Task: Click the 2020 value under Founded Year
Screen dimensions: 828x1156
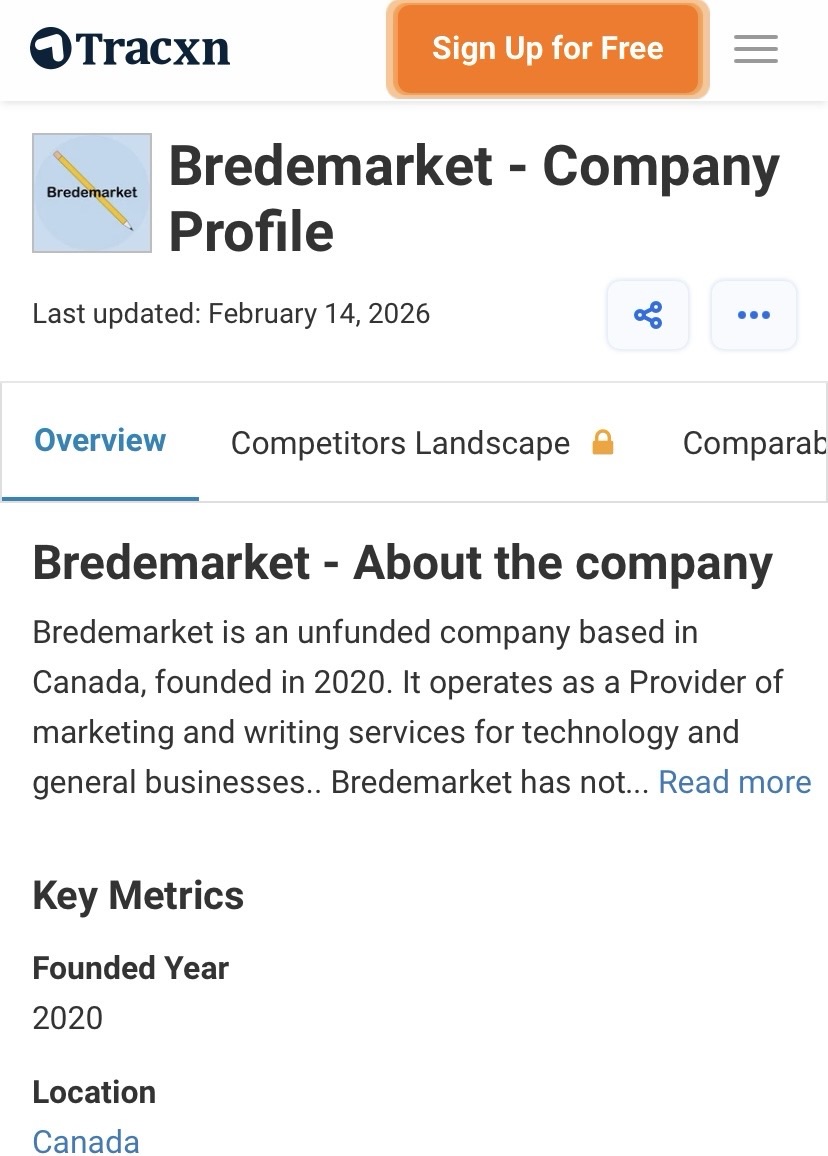Action: click(68, 1018)
